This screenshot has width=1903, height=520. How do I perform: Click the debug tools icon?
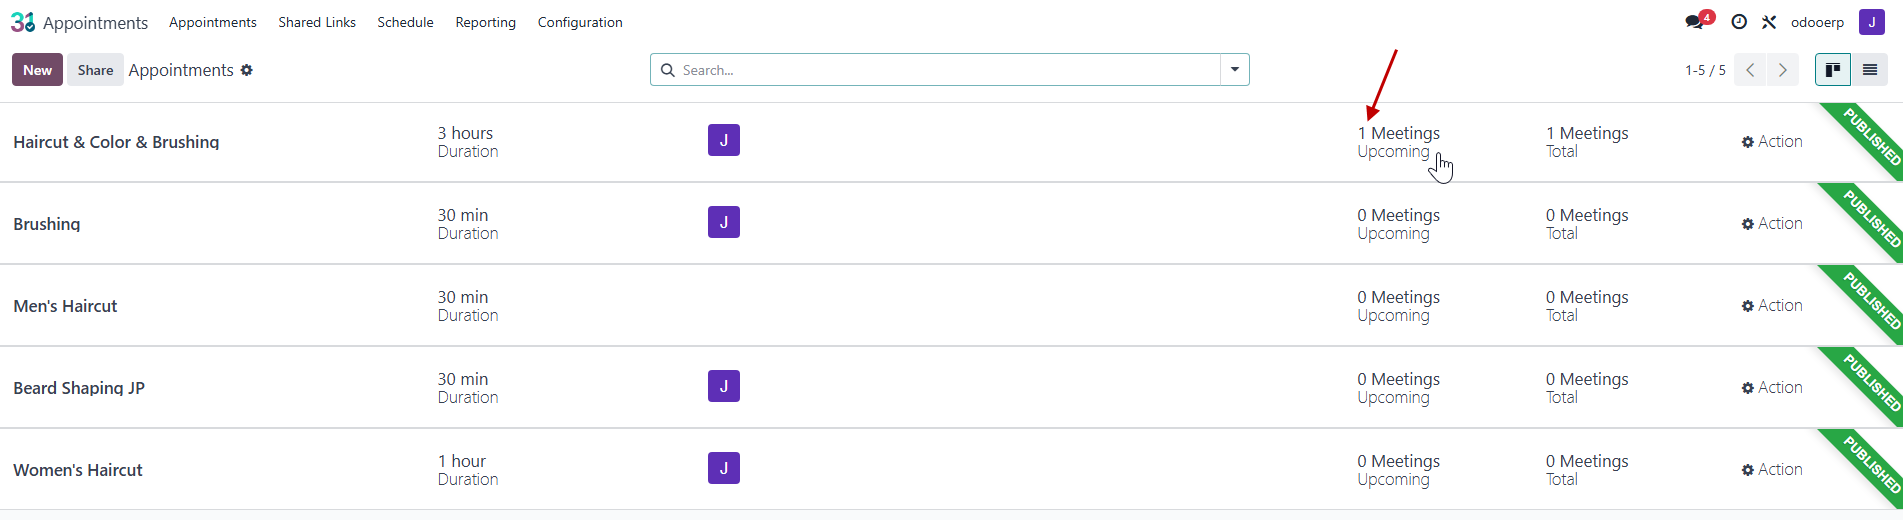(1769, 22)
